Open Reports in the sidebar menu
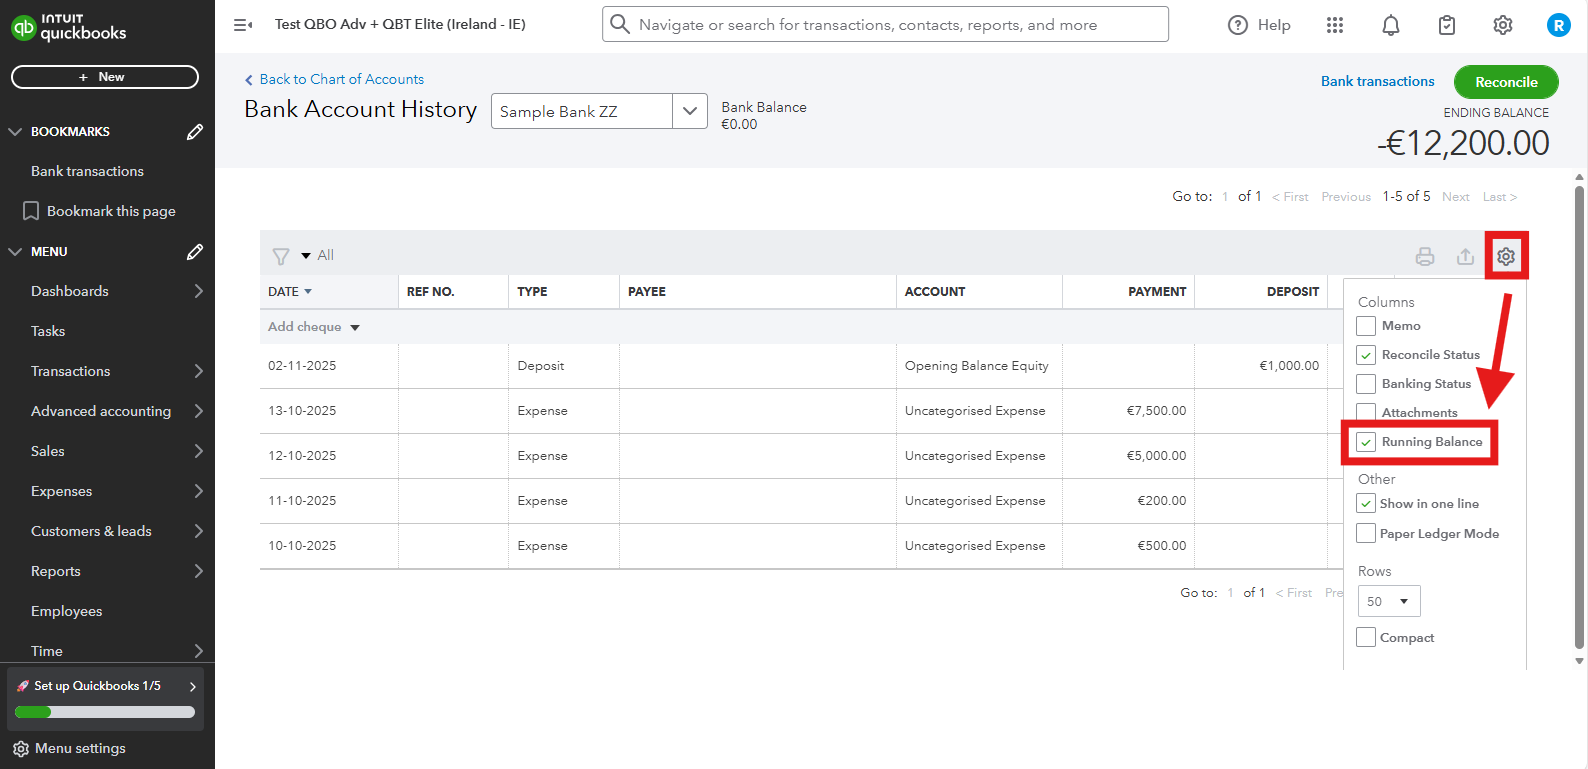Image resolution: width=1588 pixels, height=769 pixels. pyautogui.click(x=56, y=571)
